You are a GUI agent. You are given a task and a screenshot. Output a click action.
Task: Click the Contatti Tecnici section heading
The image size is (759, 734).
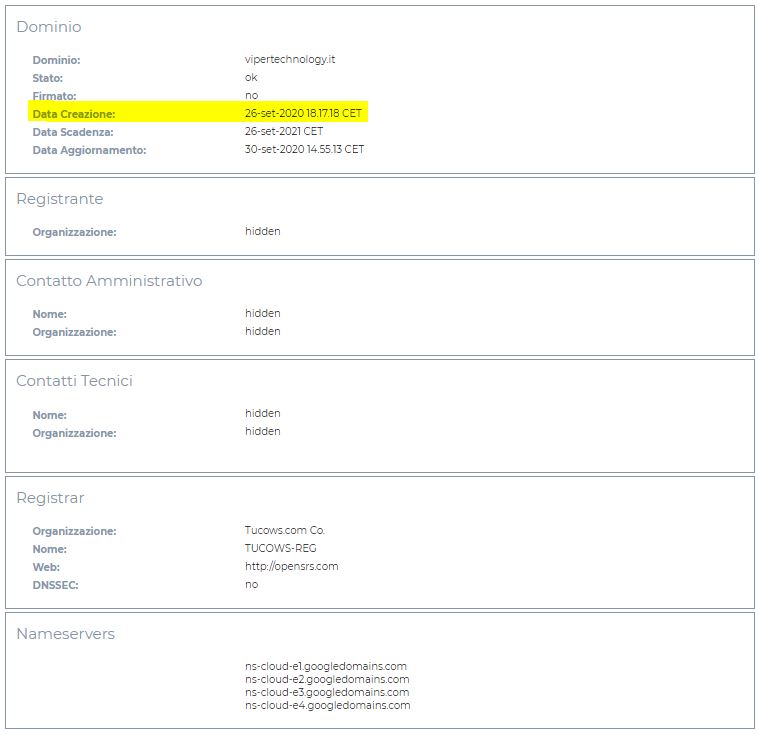pyautogui.click(x=74, y=381)
